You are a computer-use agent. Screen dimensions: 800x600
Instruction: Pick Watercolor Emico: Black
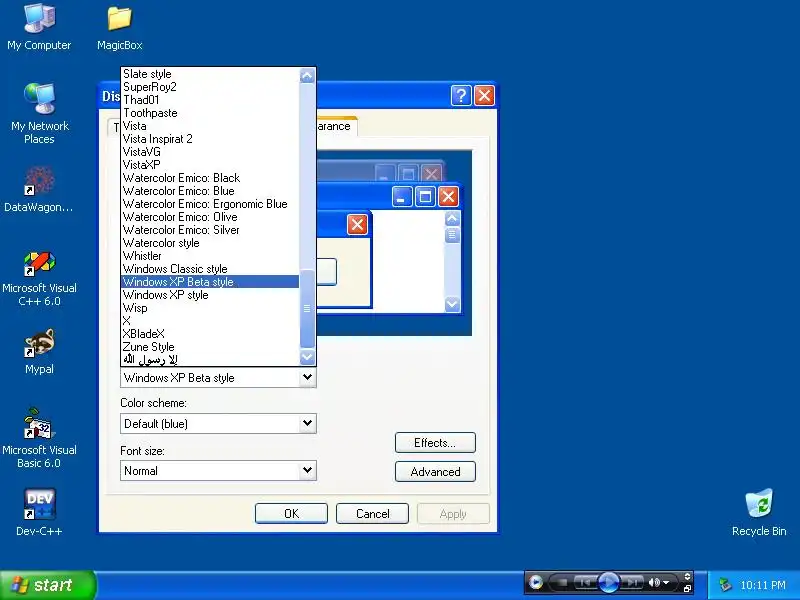(210, 178)
